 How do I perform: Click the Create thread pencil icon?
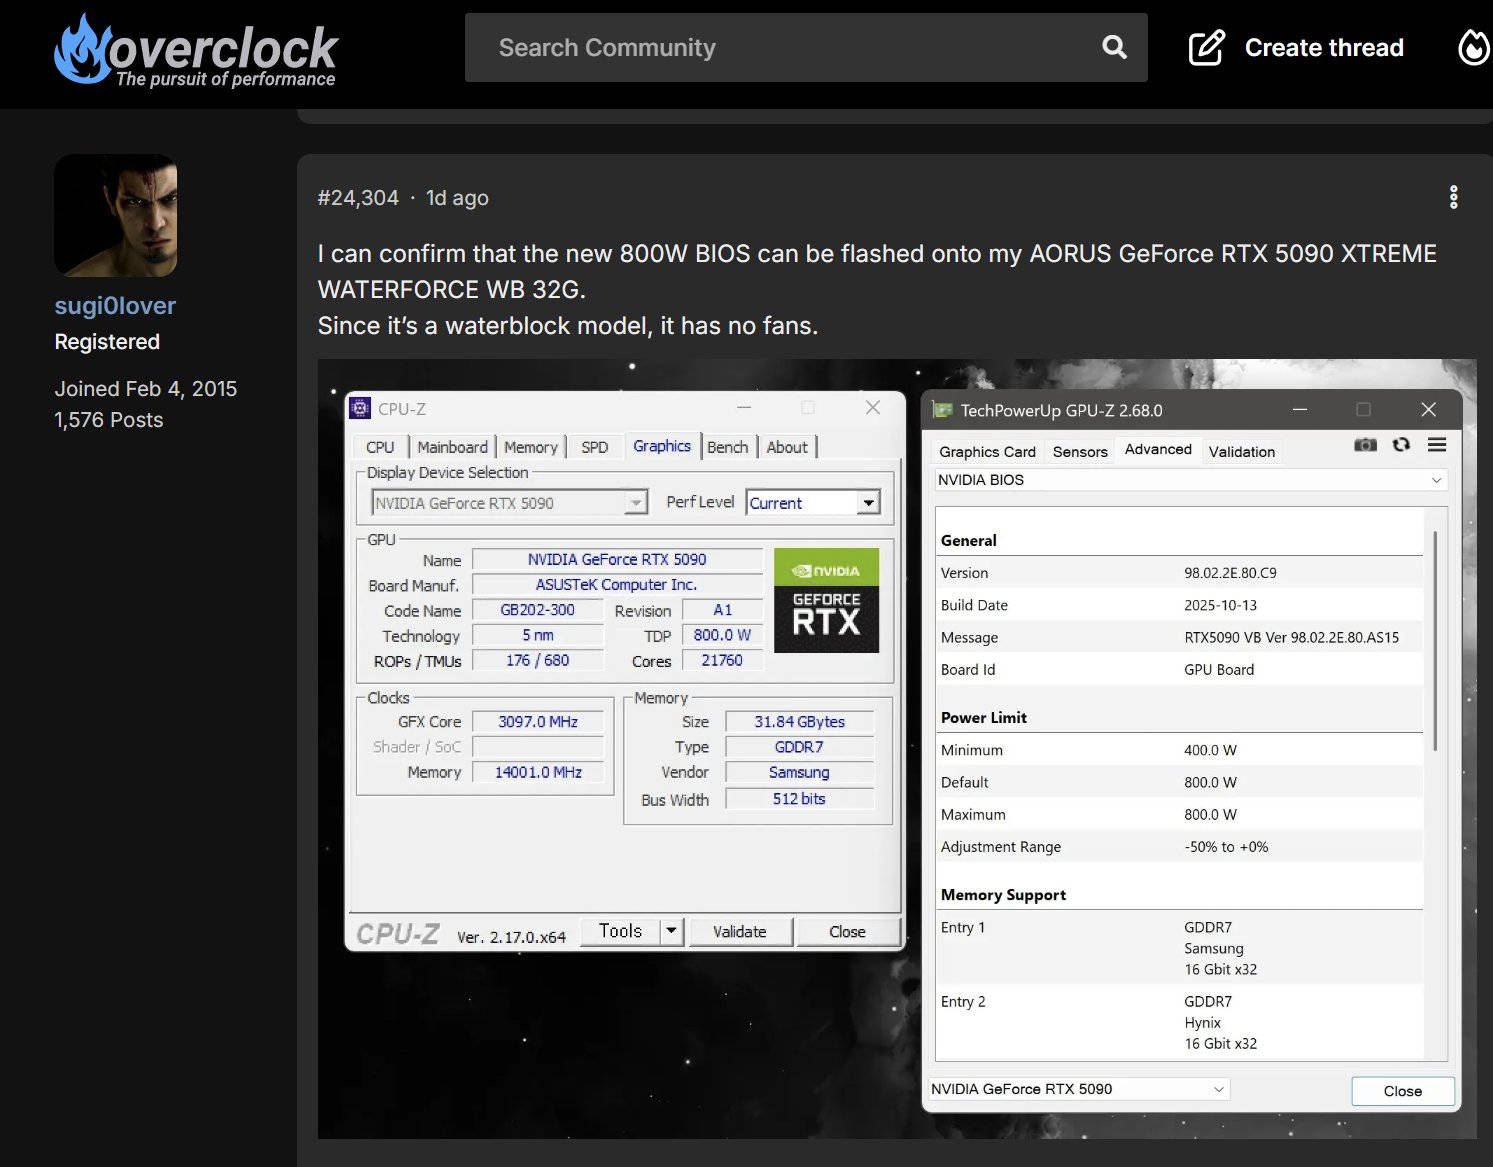pos(1206,47)
